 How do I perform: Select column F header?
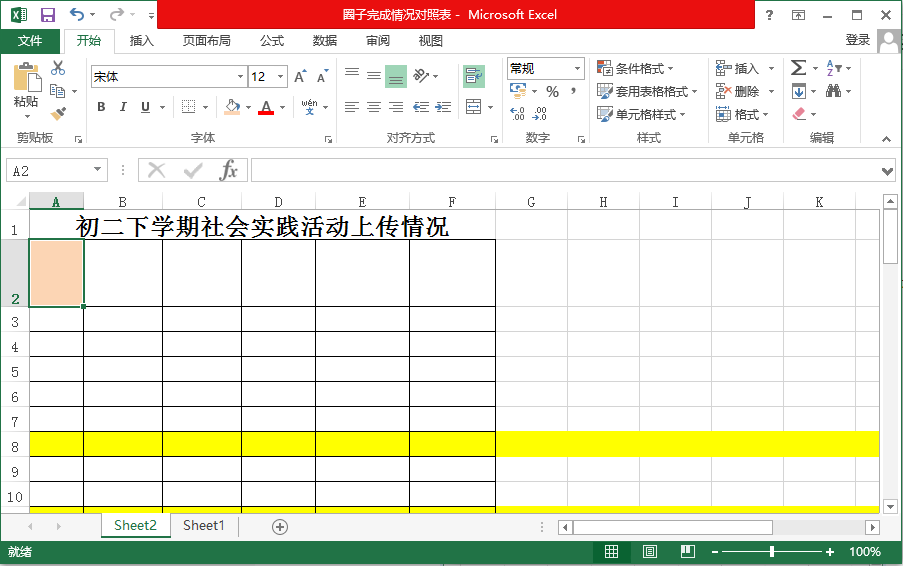tap(452, 202)
